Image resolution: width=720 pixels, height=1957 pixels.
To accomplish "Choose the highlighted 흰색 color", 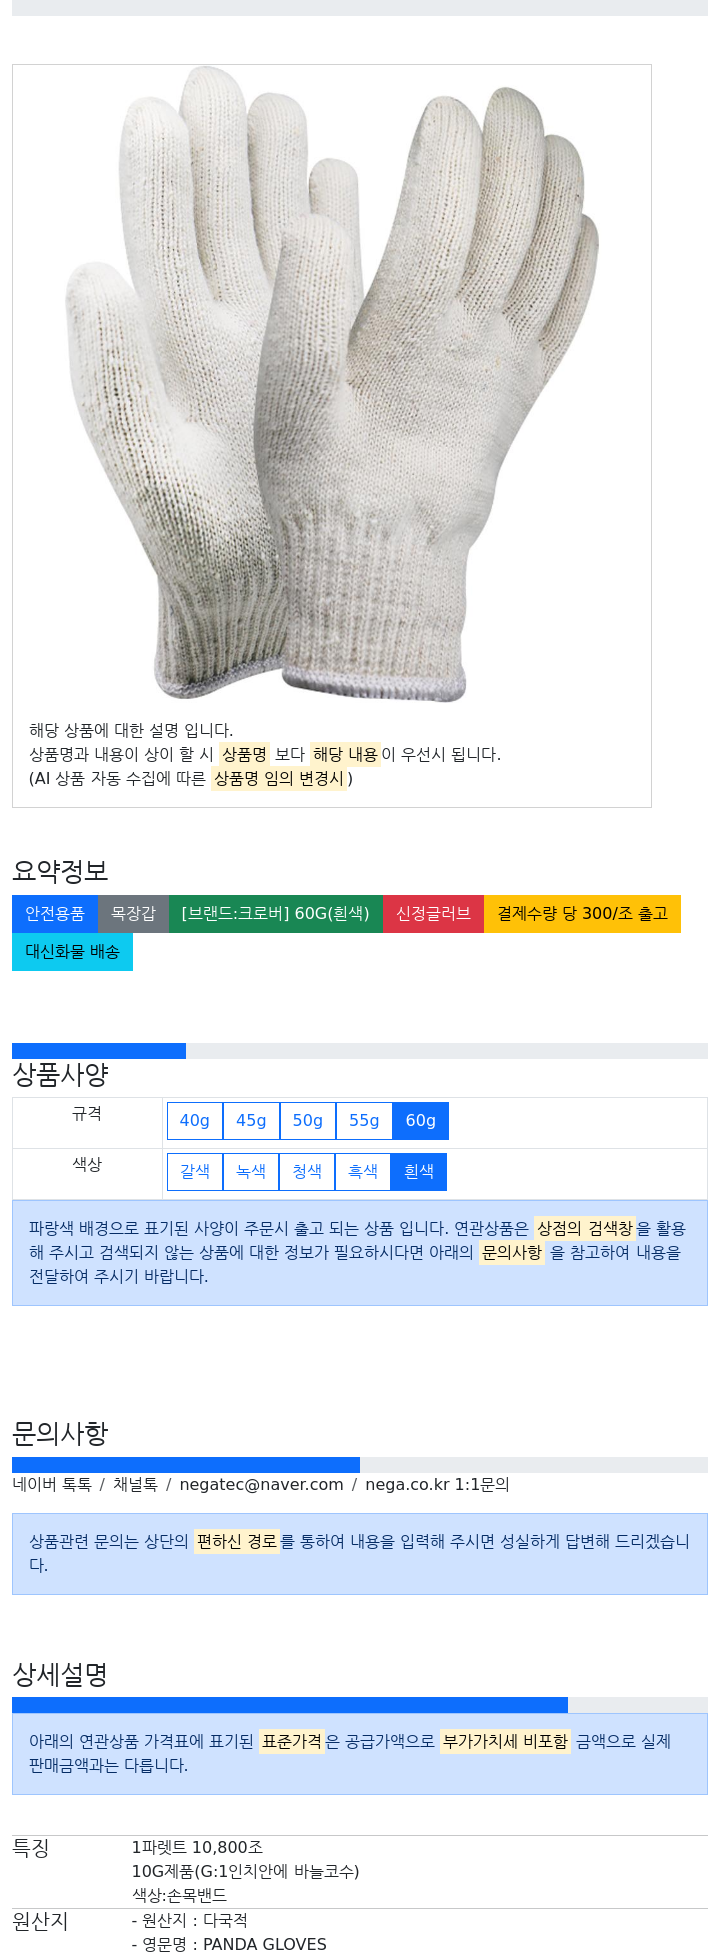I will (x=419, y=1172).
